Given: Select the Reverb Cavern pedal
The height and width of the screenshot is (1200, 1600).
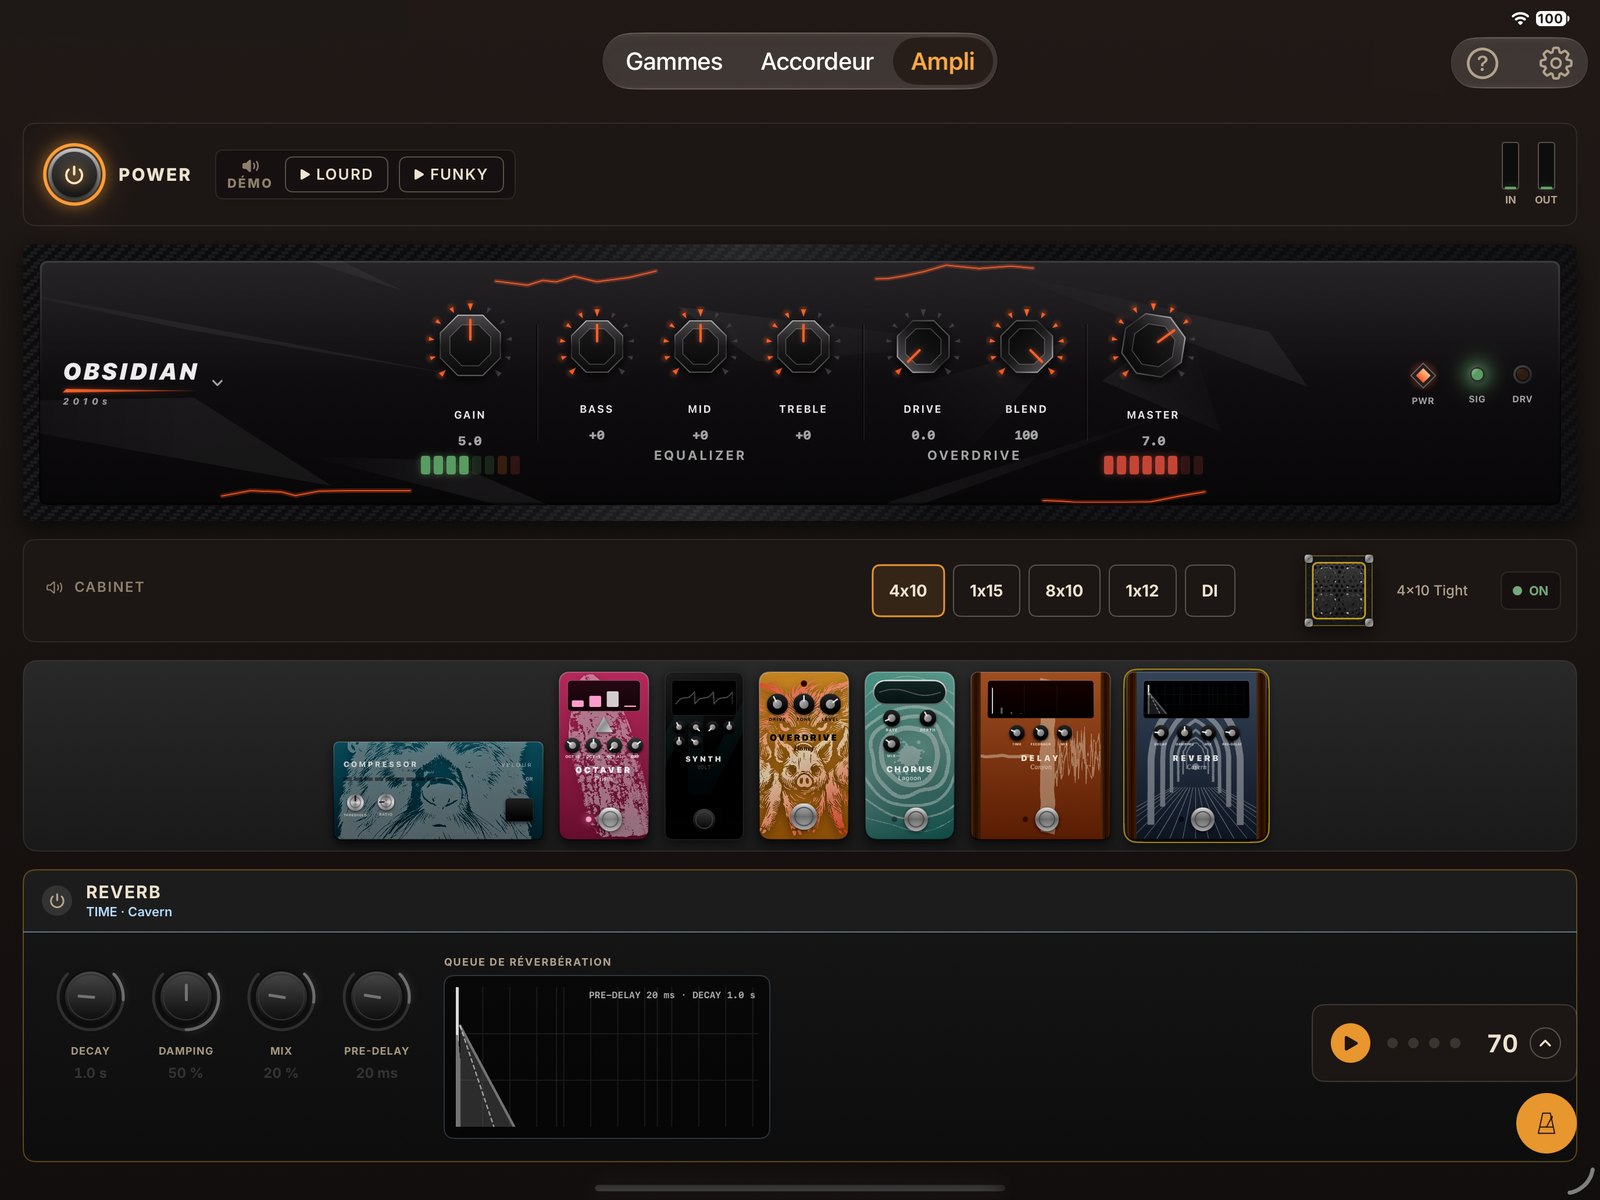Looking at the screenshot, I should 1197,756.
